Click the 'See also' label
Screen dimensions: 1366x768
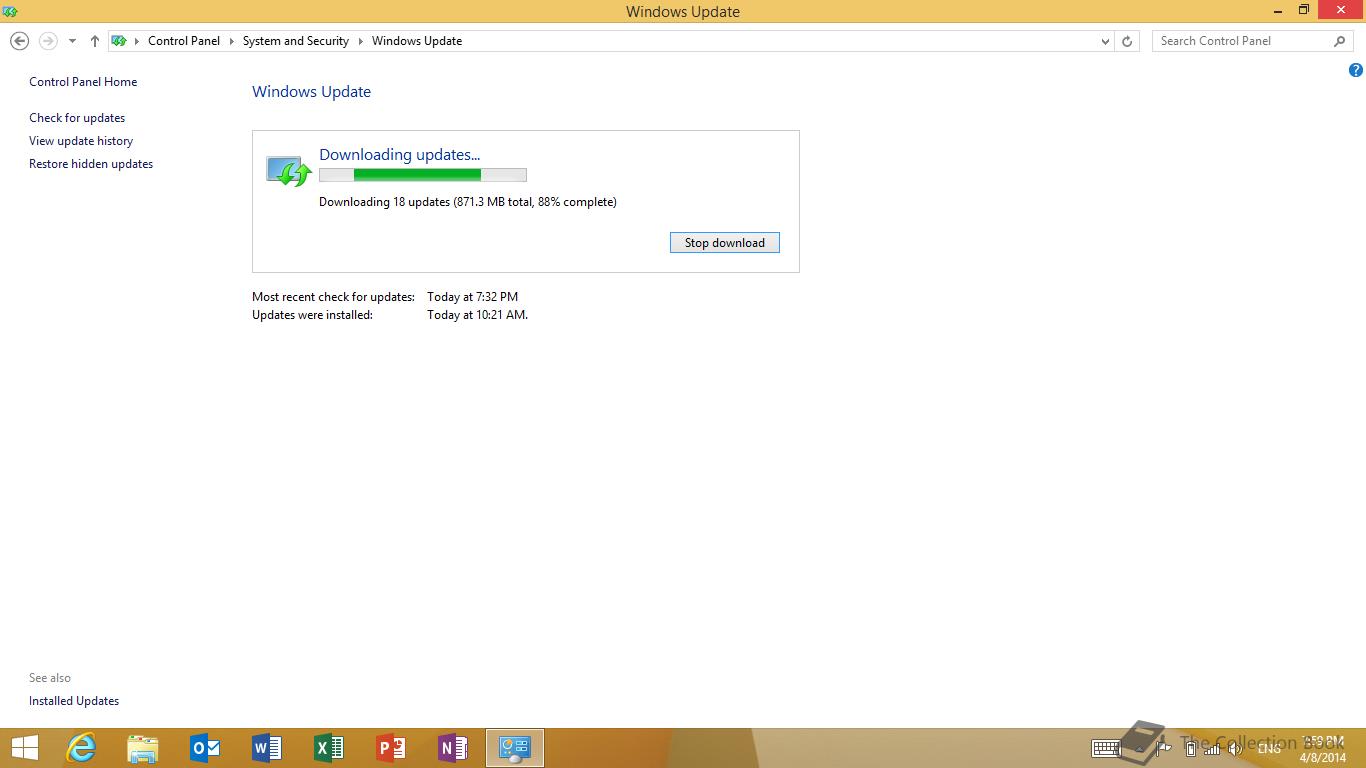[x=50, y=678]
